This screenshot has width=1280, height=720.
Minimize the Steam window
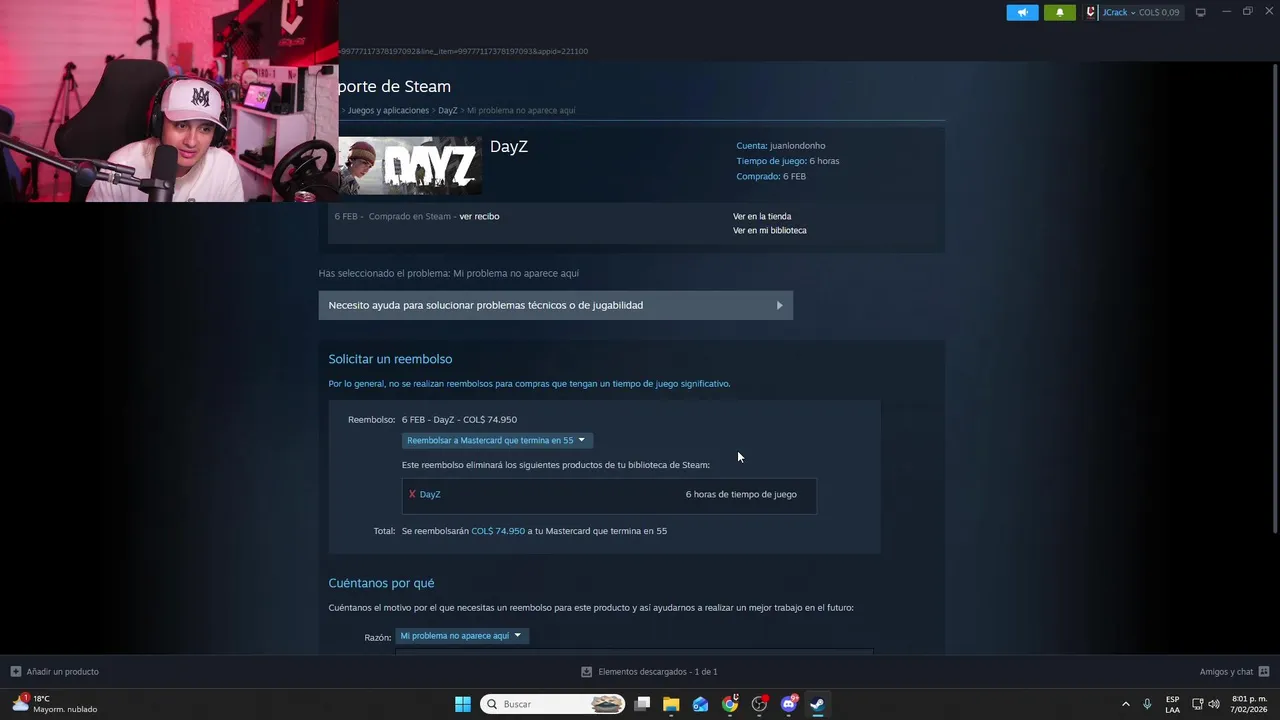[x=1226, y=12]
